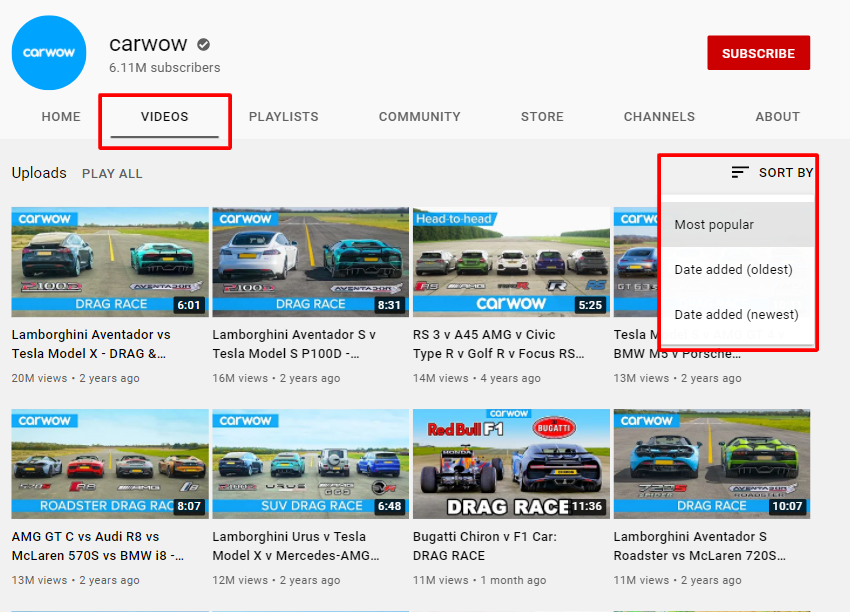Open the 720S vs Aventador Roadster thumbnail
Viewport: 850px width, 612px height.
712,464
